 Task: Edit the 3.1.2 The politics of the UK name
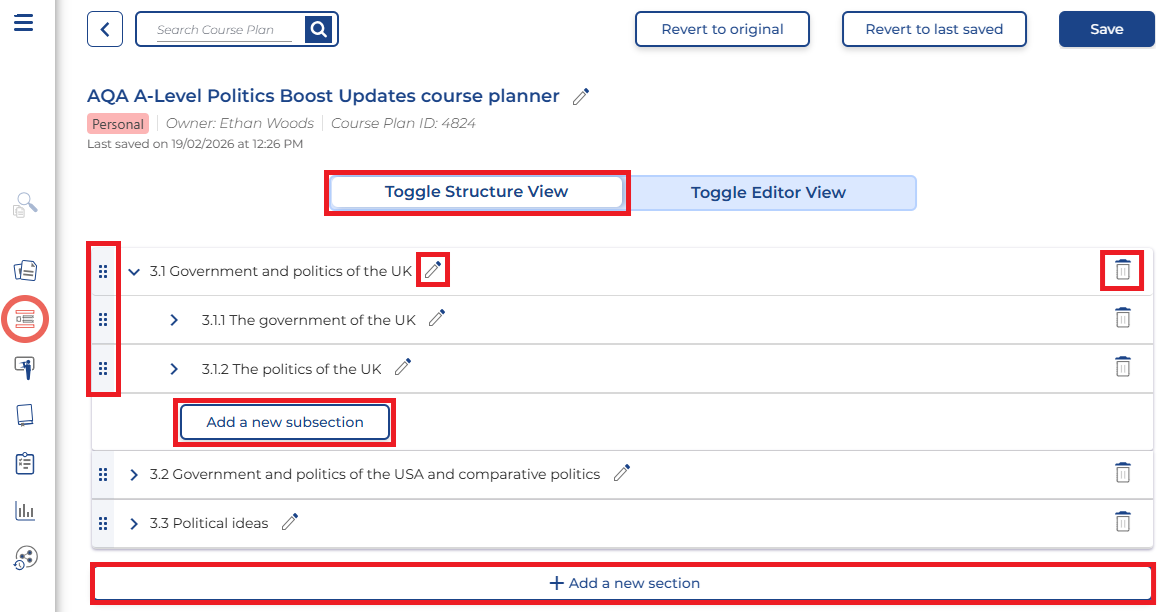[403, 368]
